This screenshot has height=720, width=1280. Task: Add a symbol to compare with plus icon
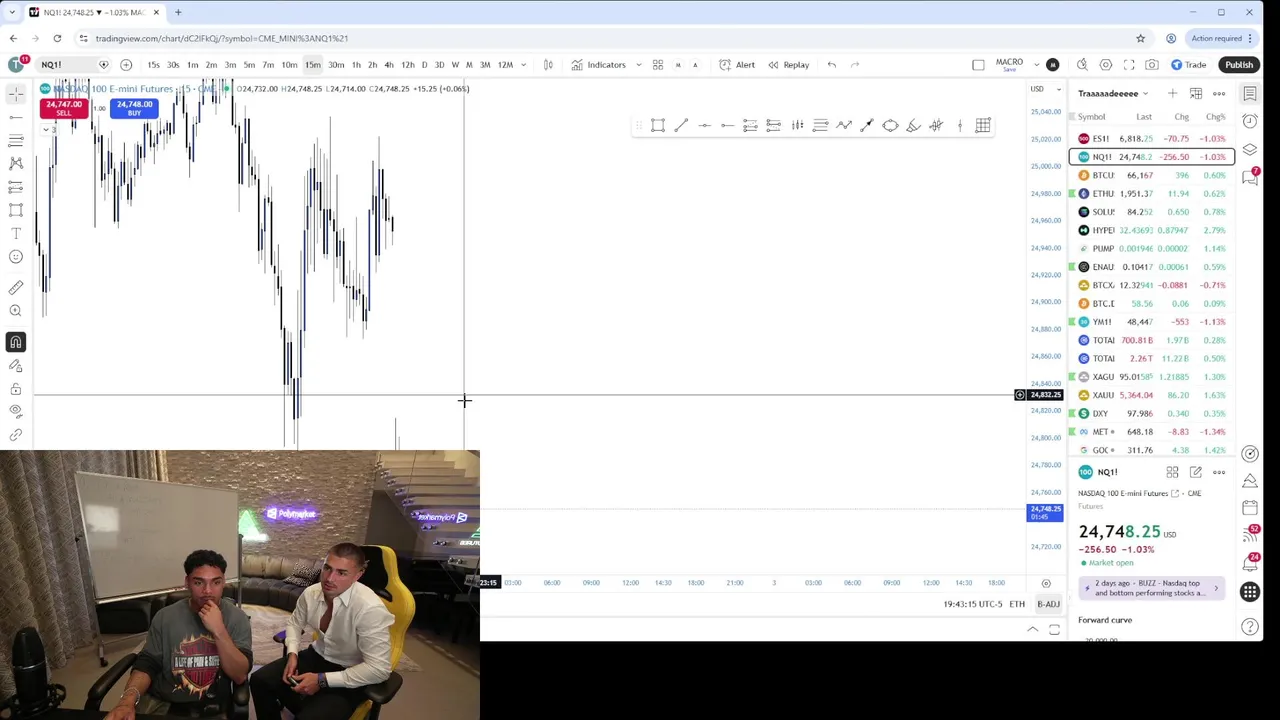pos(126,65)
